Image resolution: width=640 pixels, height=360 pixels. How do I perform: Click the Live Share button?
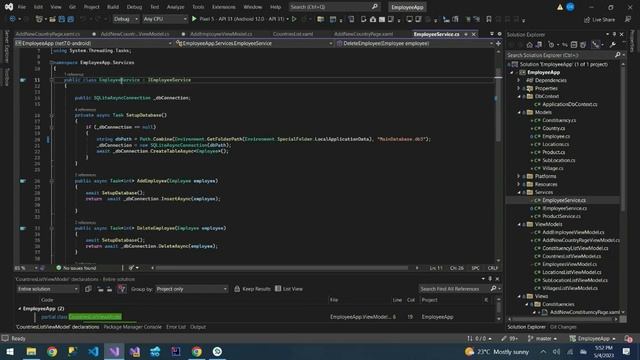[599, 20]
